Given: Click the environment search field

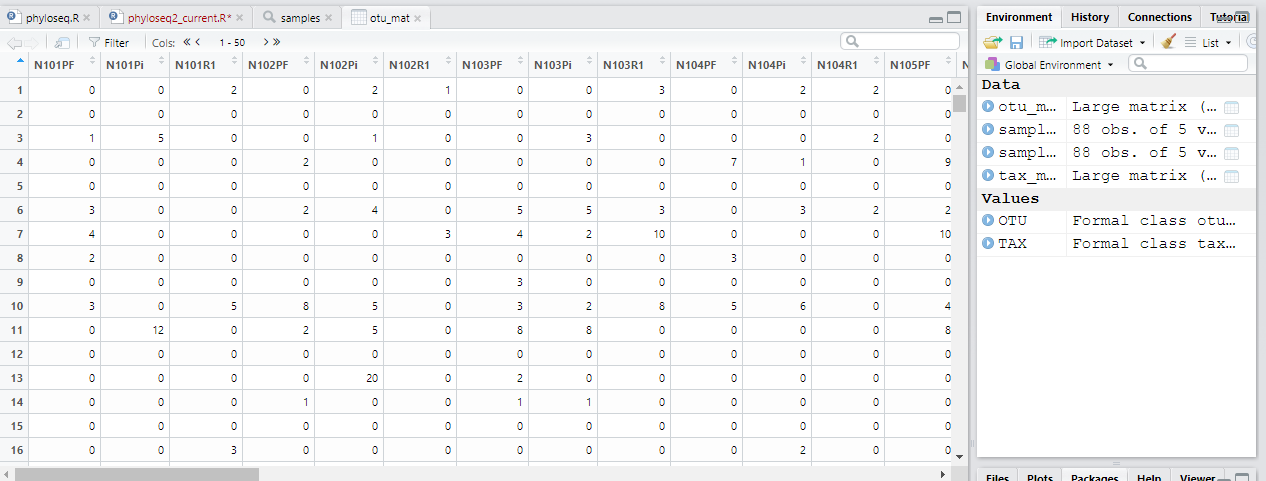Looking at the screenshot, I should click(1190, 64).
